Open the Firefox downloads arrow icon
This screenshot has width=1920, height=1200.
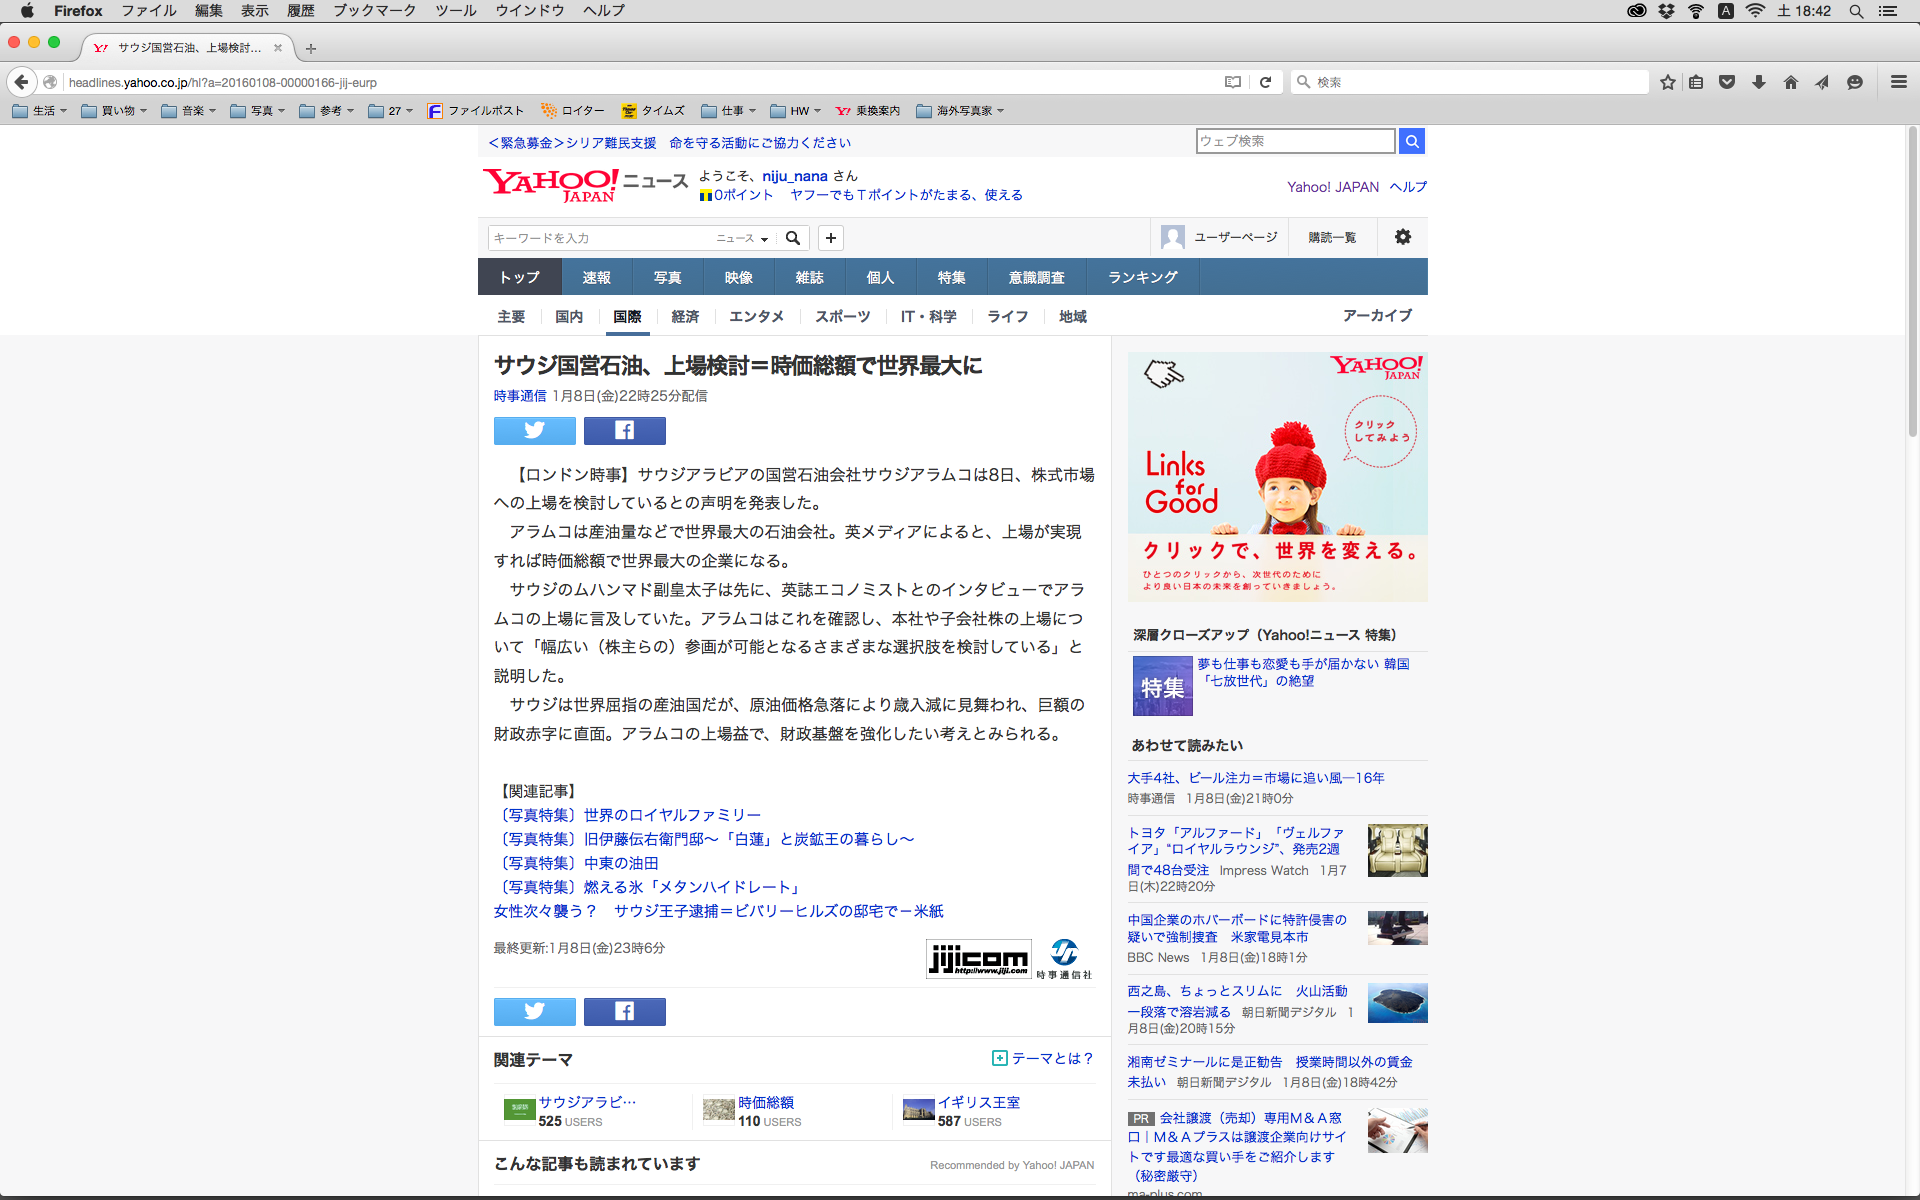click(x=1758, y=82)
